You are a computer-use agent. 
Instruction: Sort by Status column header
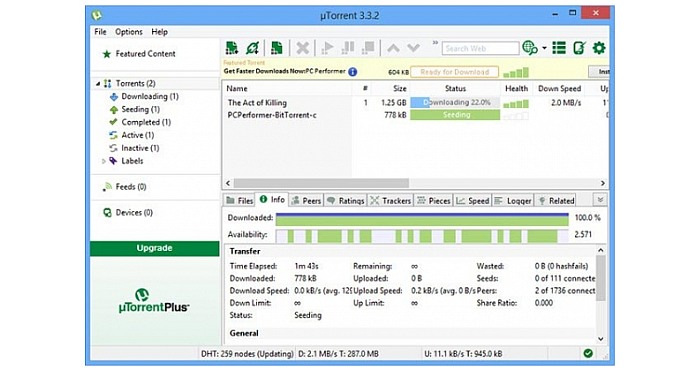455,89
